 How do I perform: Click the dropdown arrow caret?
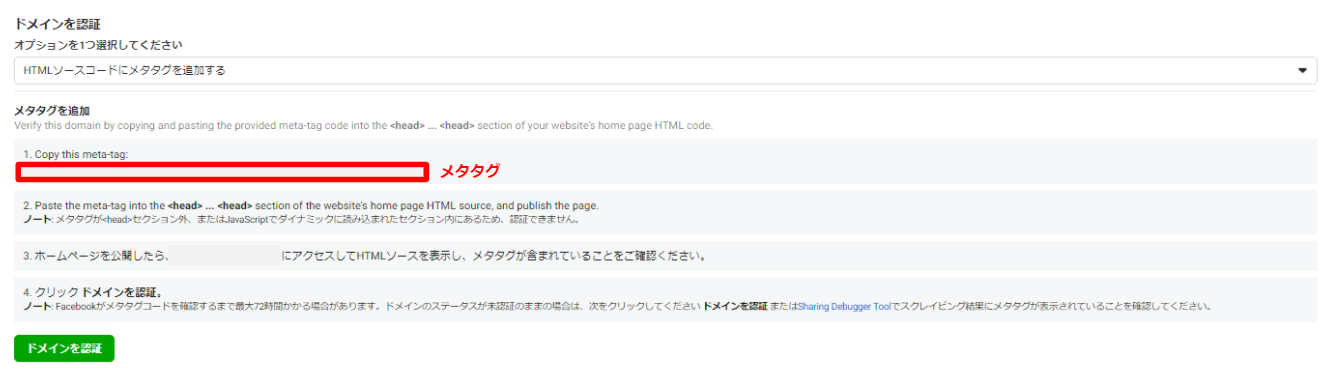click(x=1302, y=71)
